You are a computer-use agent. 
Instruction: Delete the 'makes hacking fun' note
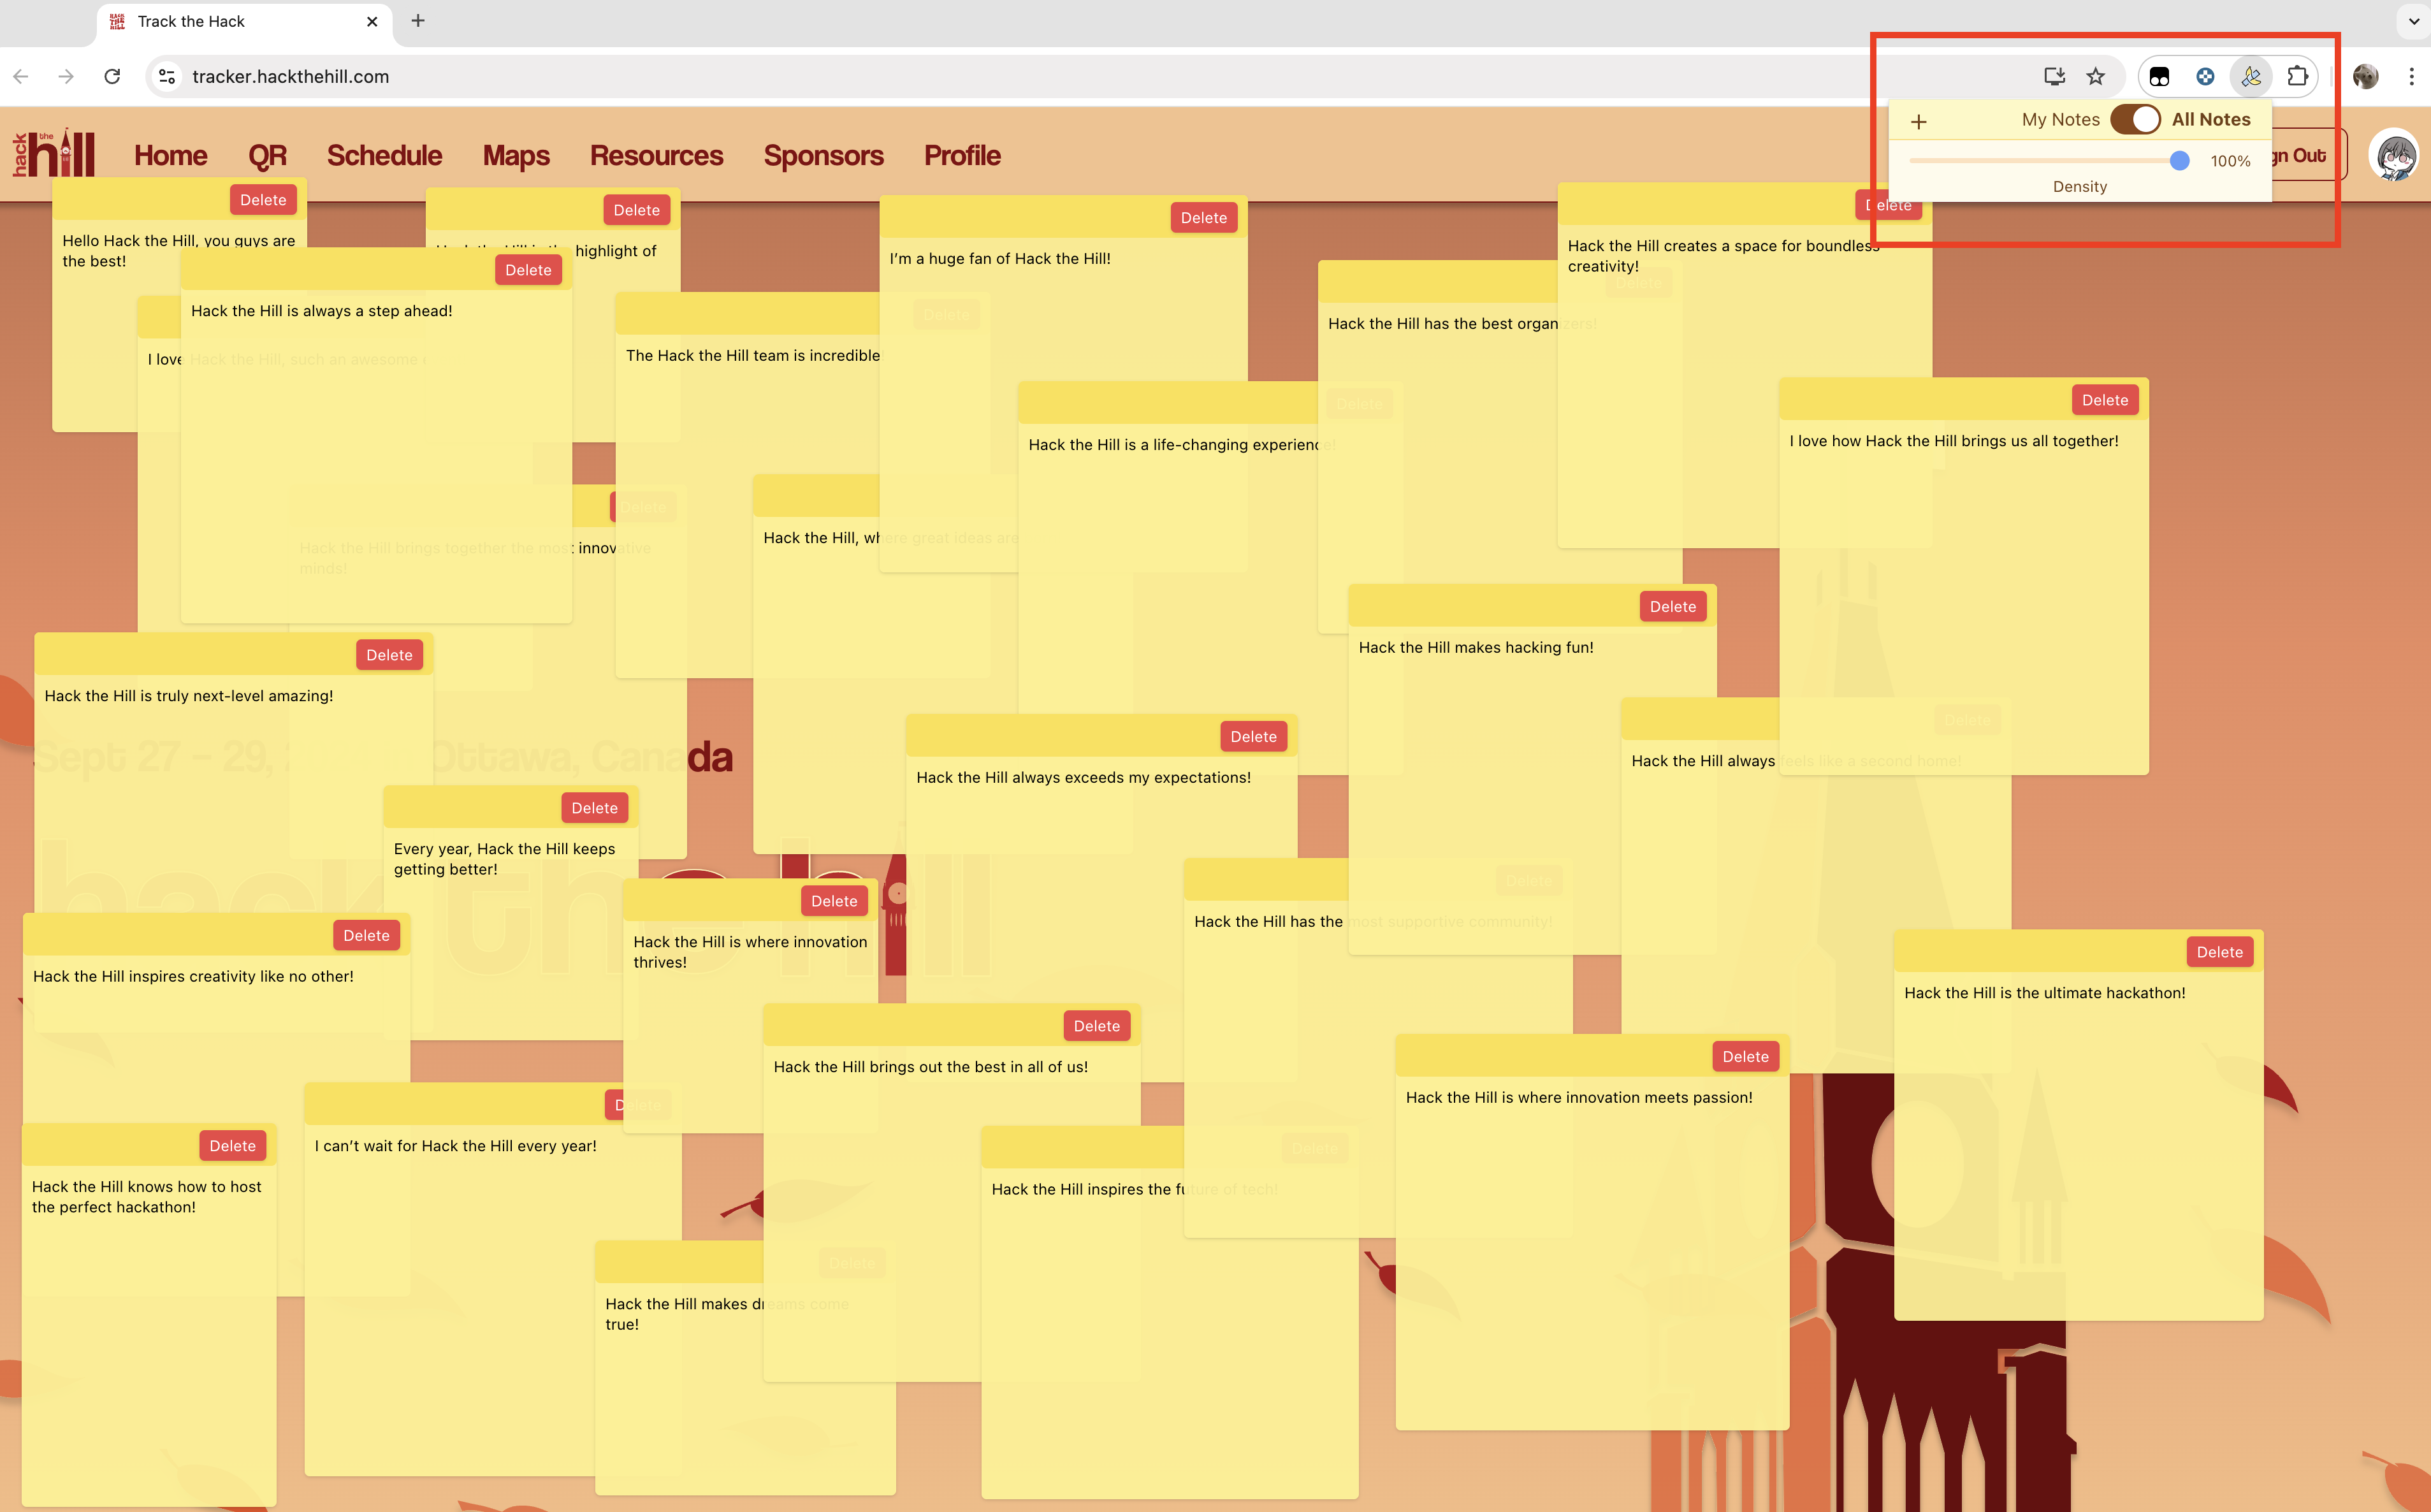[1672, 606]
